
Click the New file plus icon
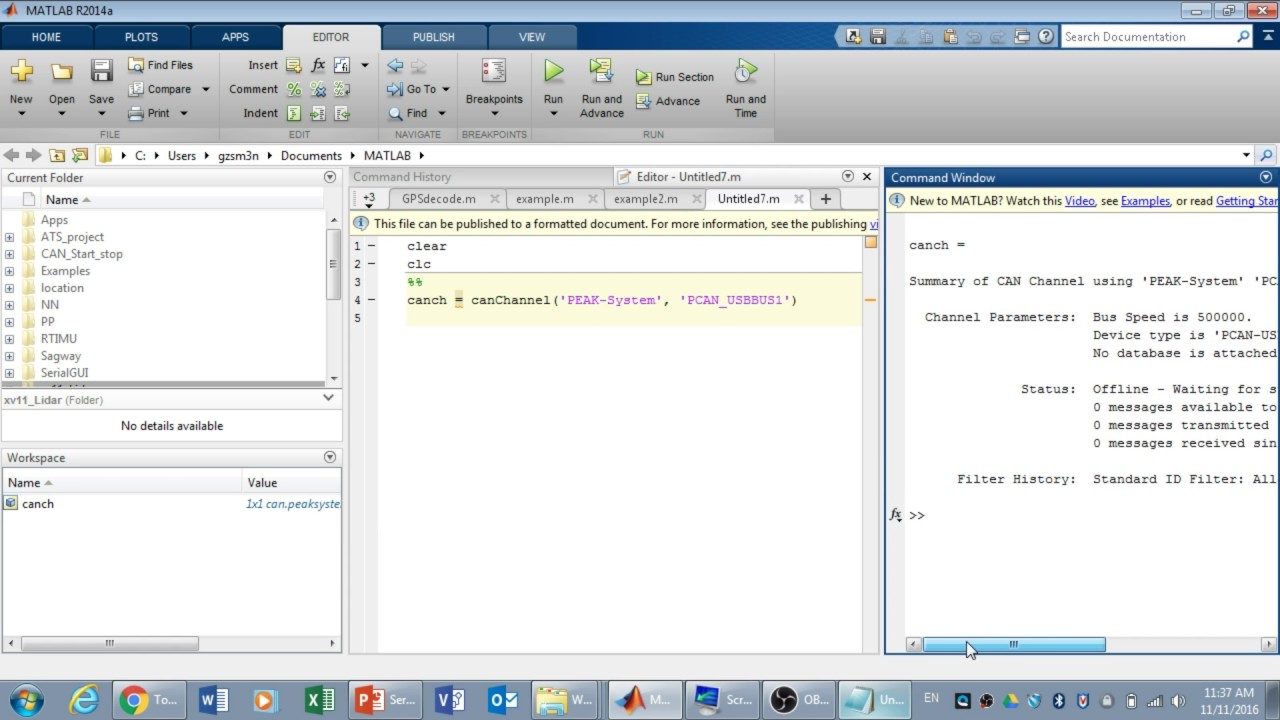(x=21, y=71)
